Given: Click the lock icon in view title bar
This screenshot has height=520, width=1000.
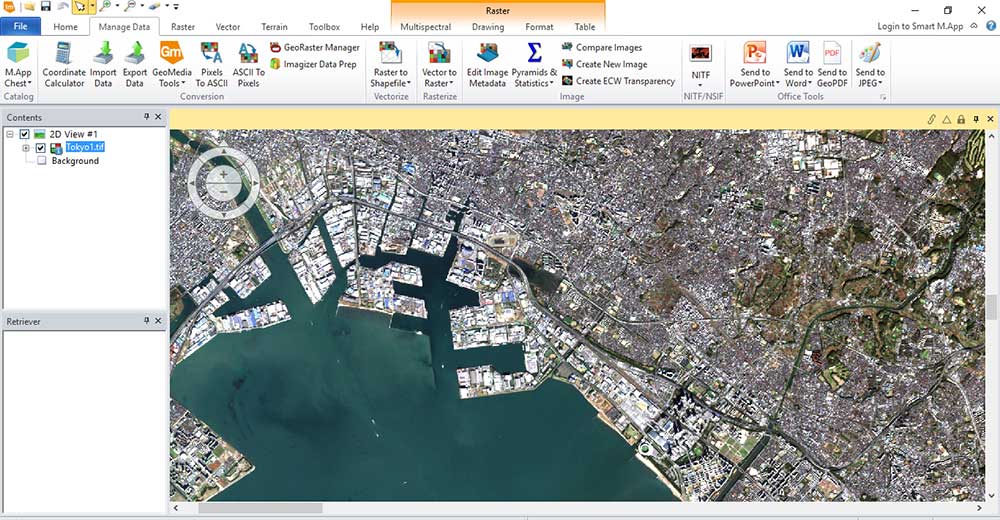Looking at the screenshot, I should (961, 119).
